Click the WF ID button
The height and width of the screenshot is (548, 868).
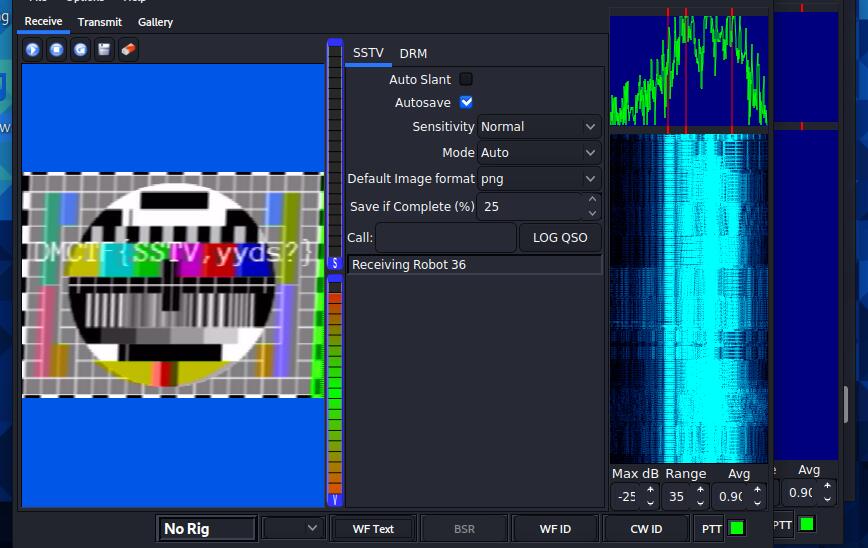point(555,528)
